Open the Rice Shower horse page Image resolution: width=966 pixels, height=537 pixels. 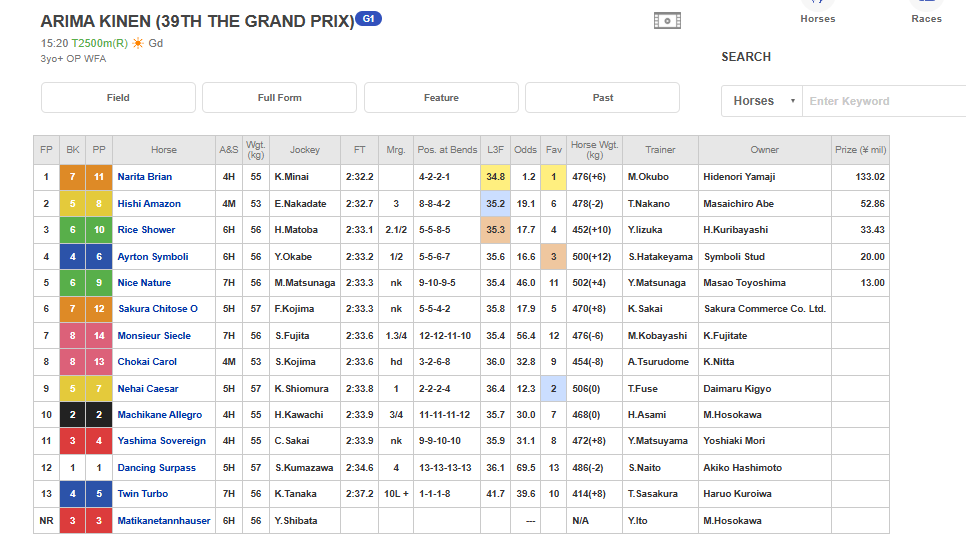(147, 230)
